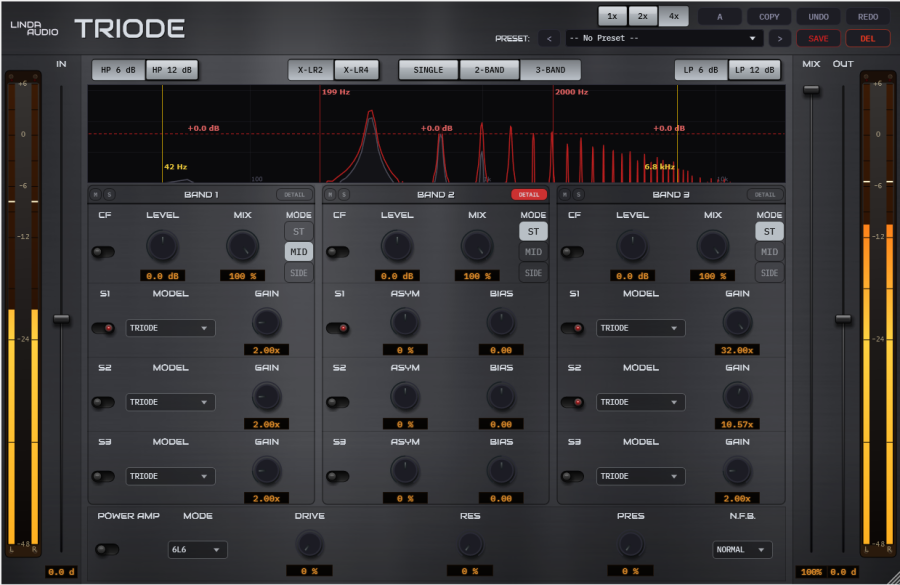The image size is (900, 585).
Task: Click the Band 2 S1 BIAS knob
Action: (501, 323)
